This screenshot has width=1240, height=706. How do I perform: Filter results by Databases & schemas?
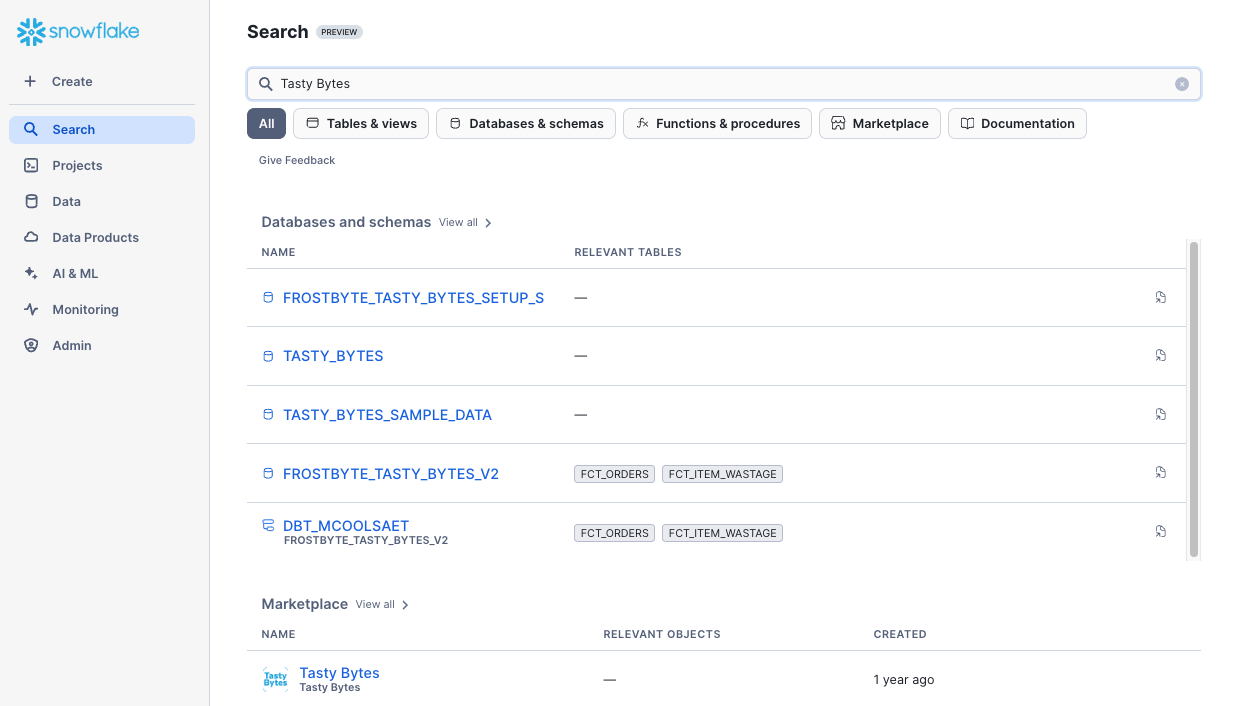[525, 124]
